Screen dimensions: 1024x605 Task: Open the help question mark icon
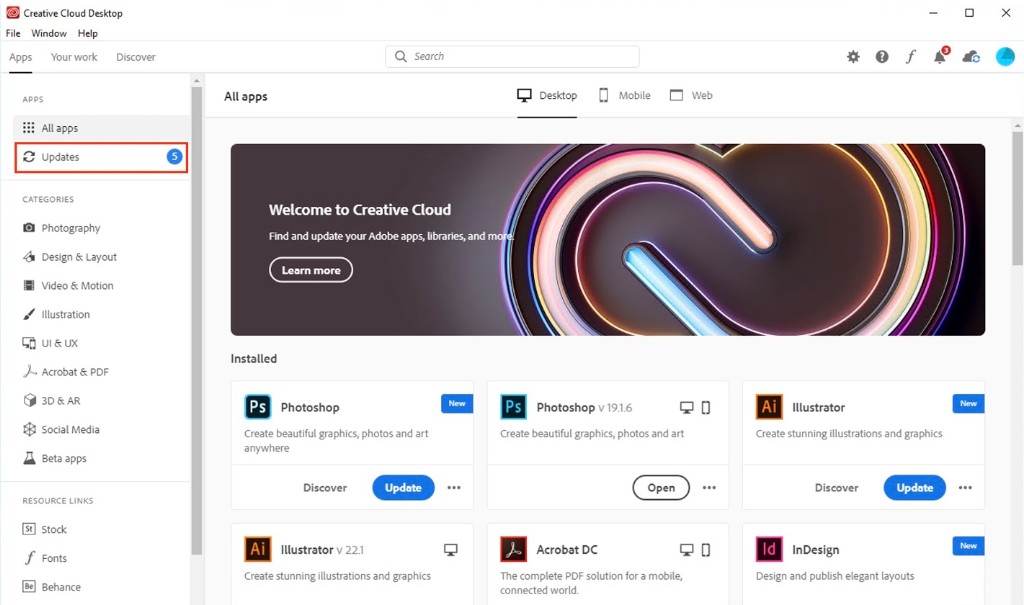(882, 57)
